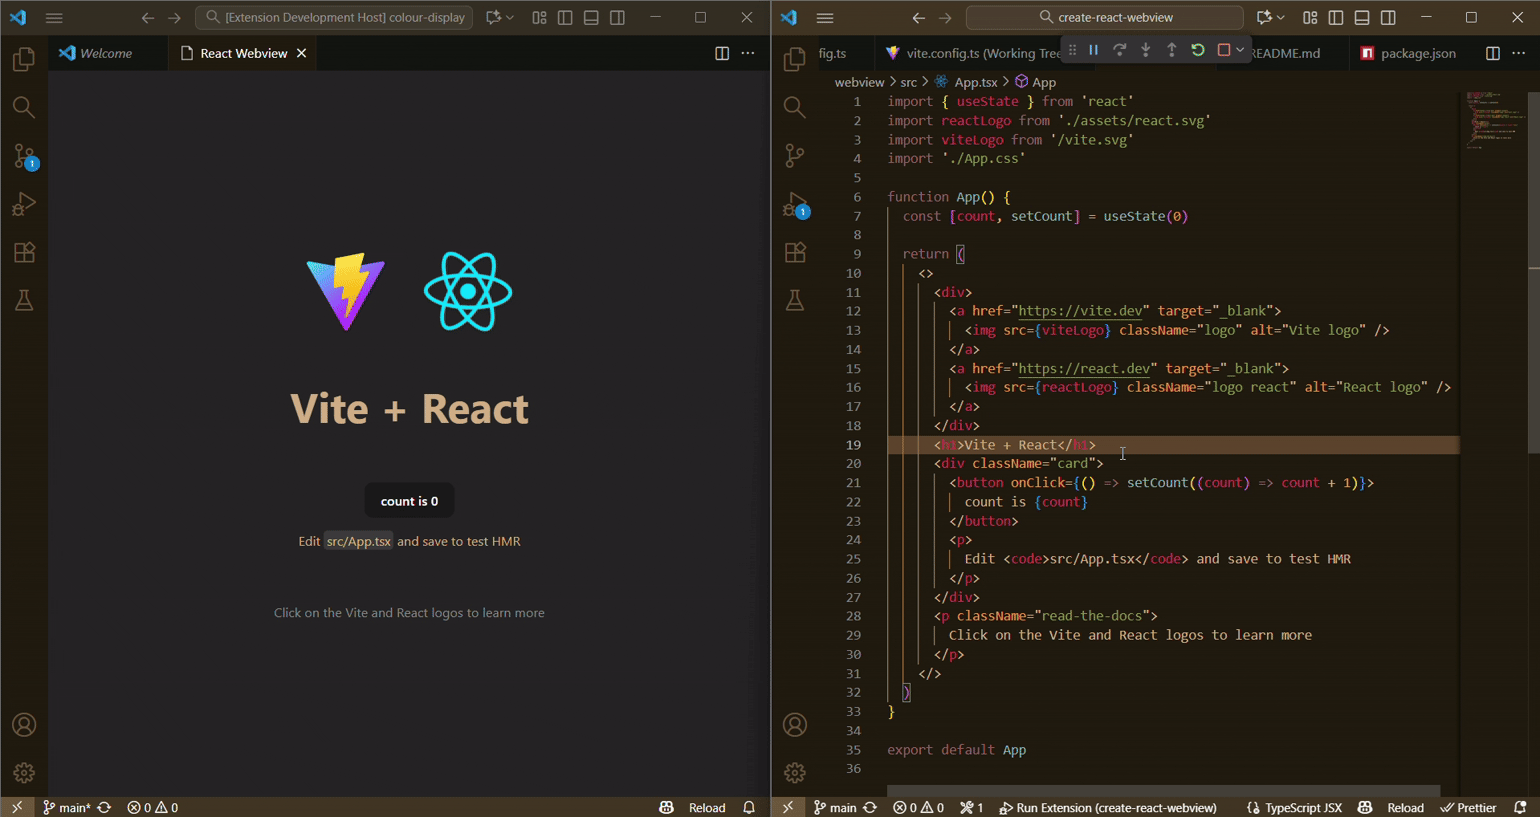Click Step Over in the debug toolbar
Image resolution: width=1540 pixels, height=817 pixels.
tap(1119, 50)
